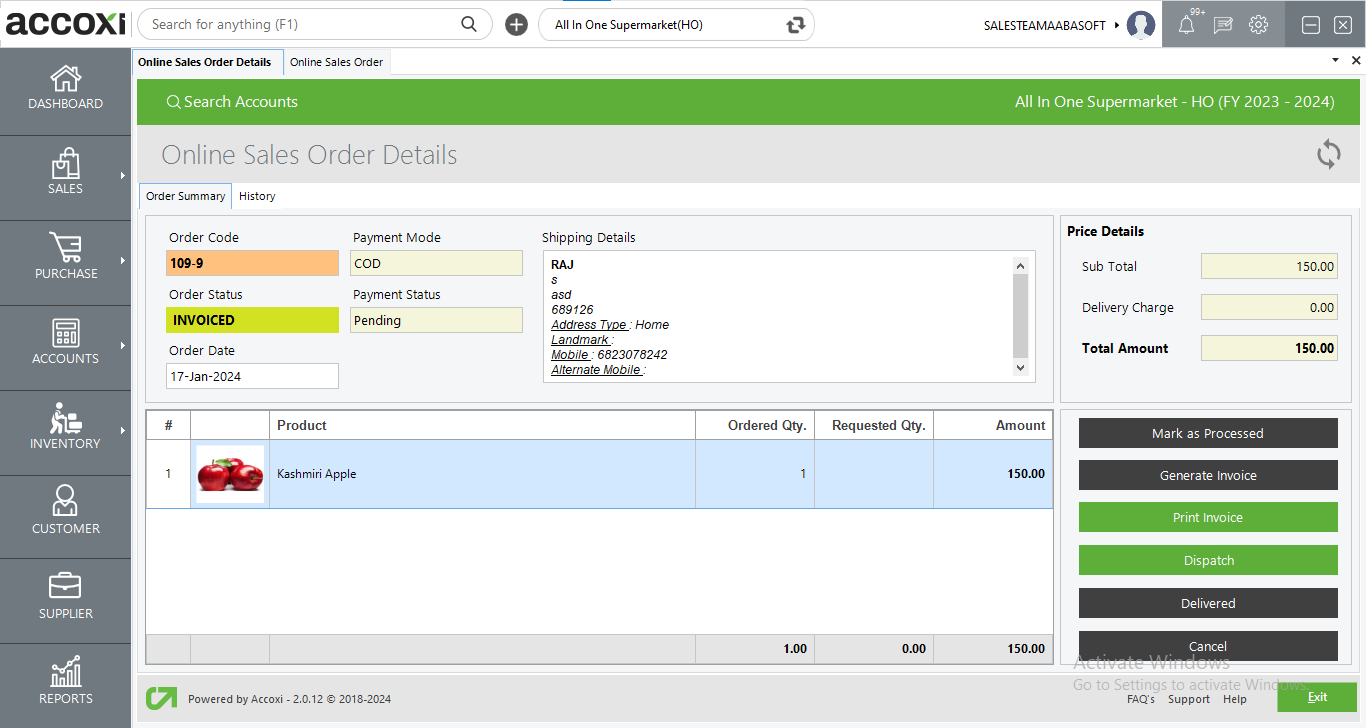
Task: Click the Print Invoice button
Action: tap(1207, 517)
